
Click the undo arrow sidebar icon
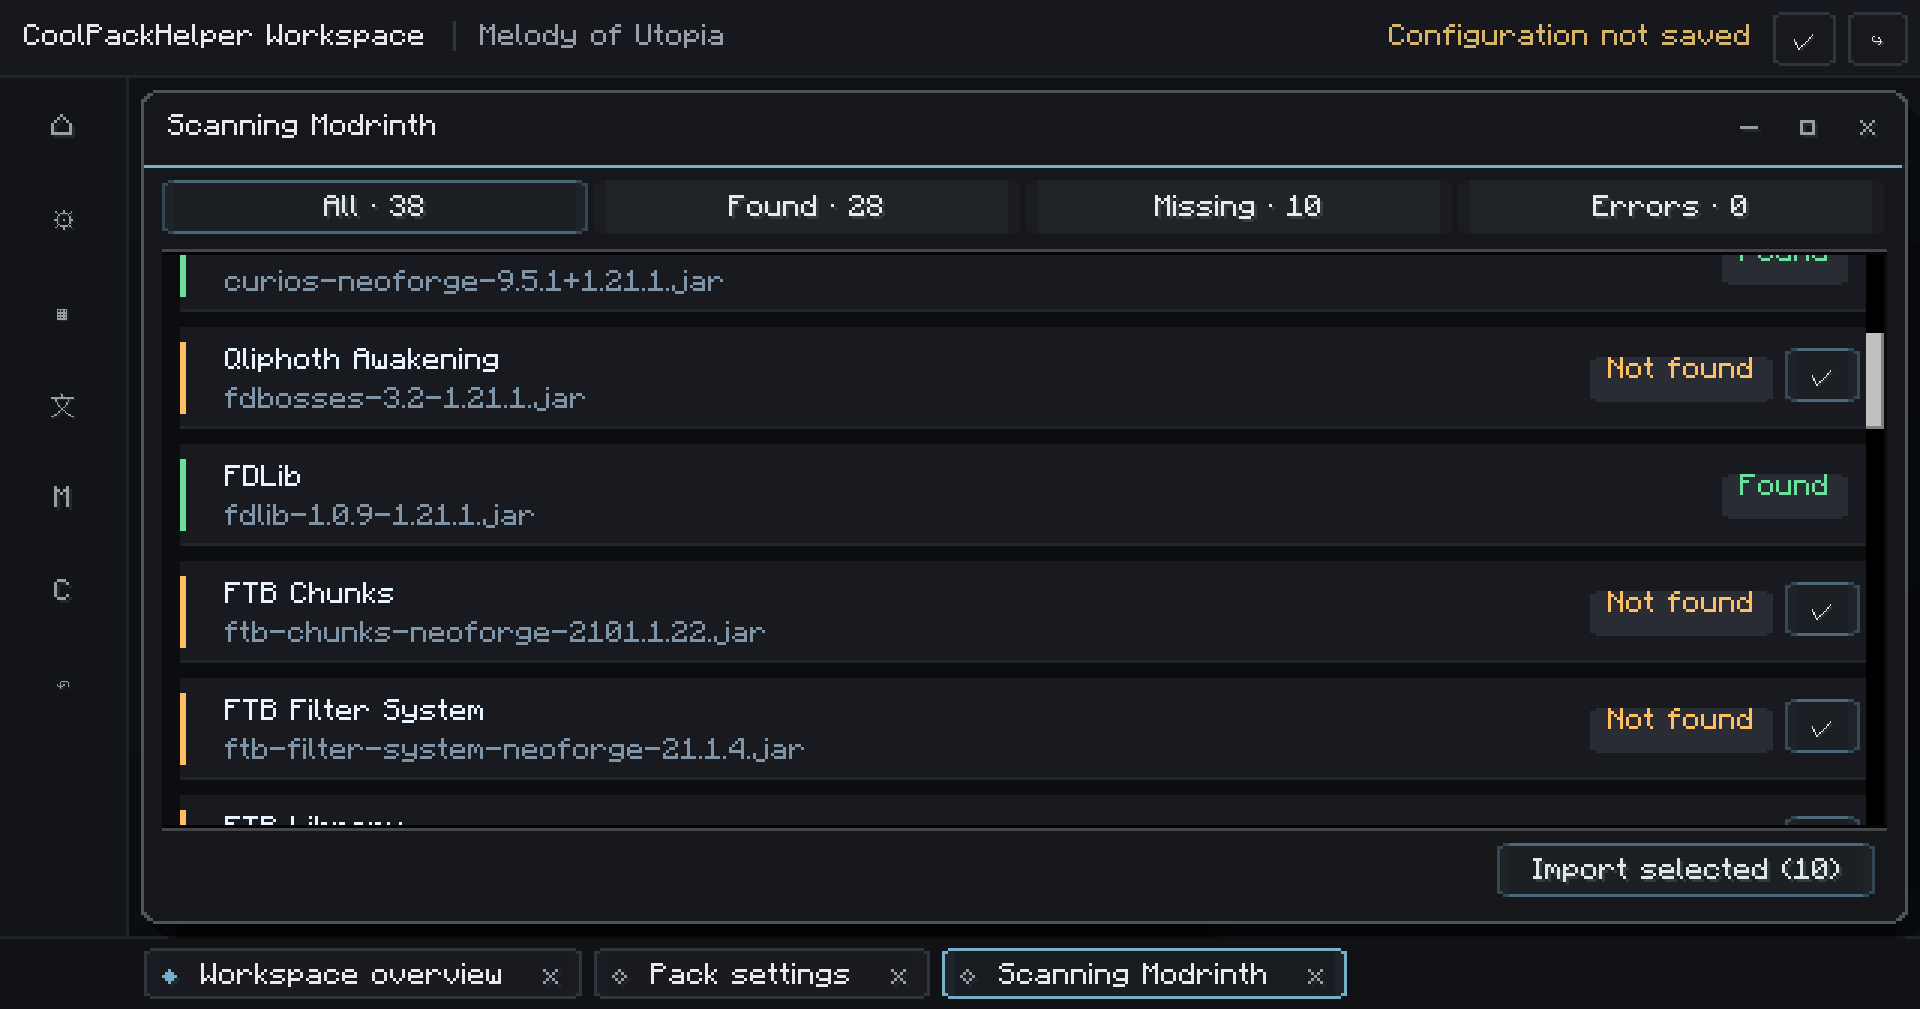(x=62, y=684)
